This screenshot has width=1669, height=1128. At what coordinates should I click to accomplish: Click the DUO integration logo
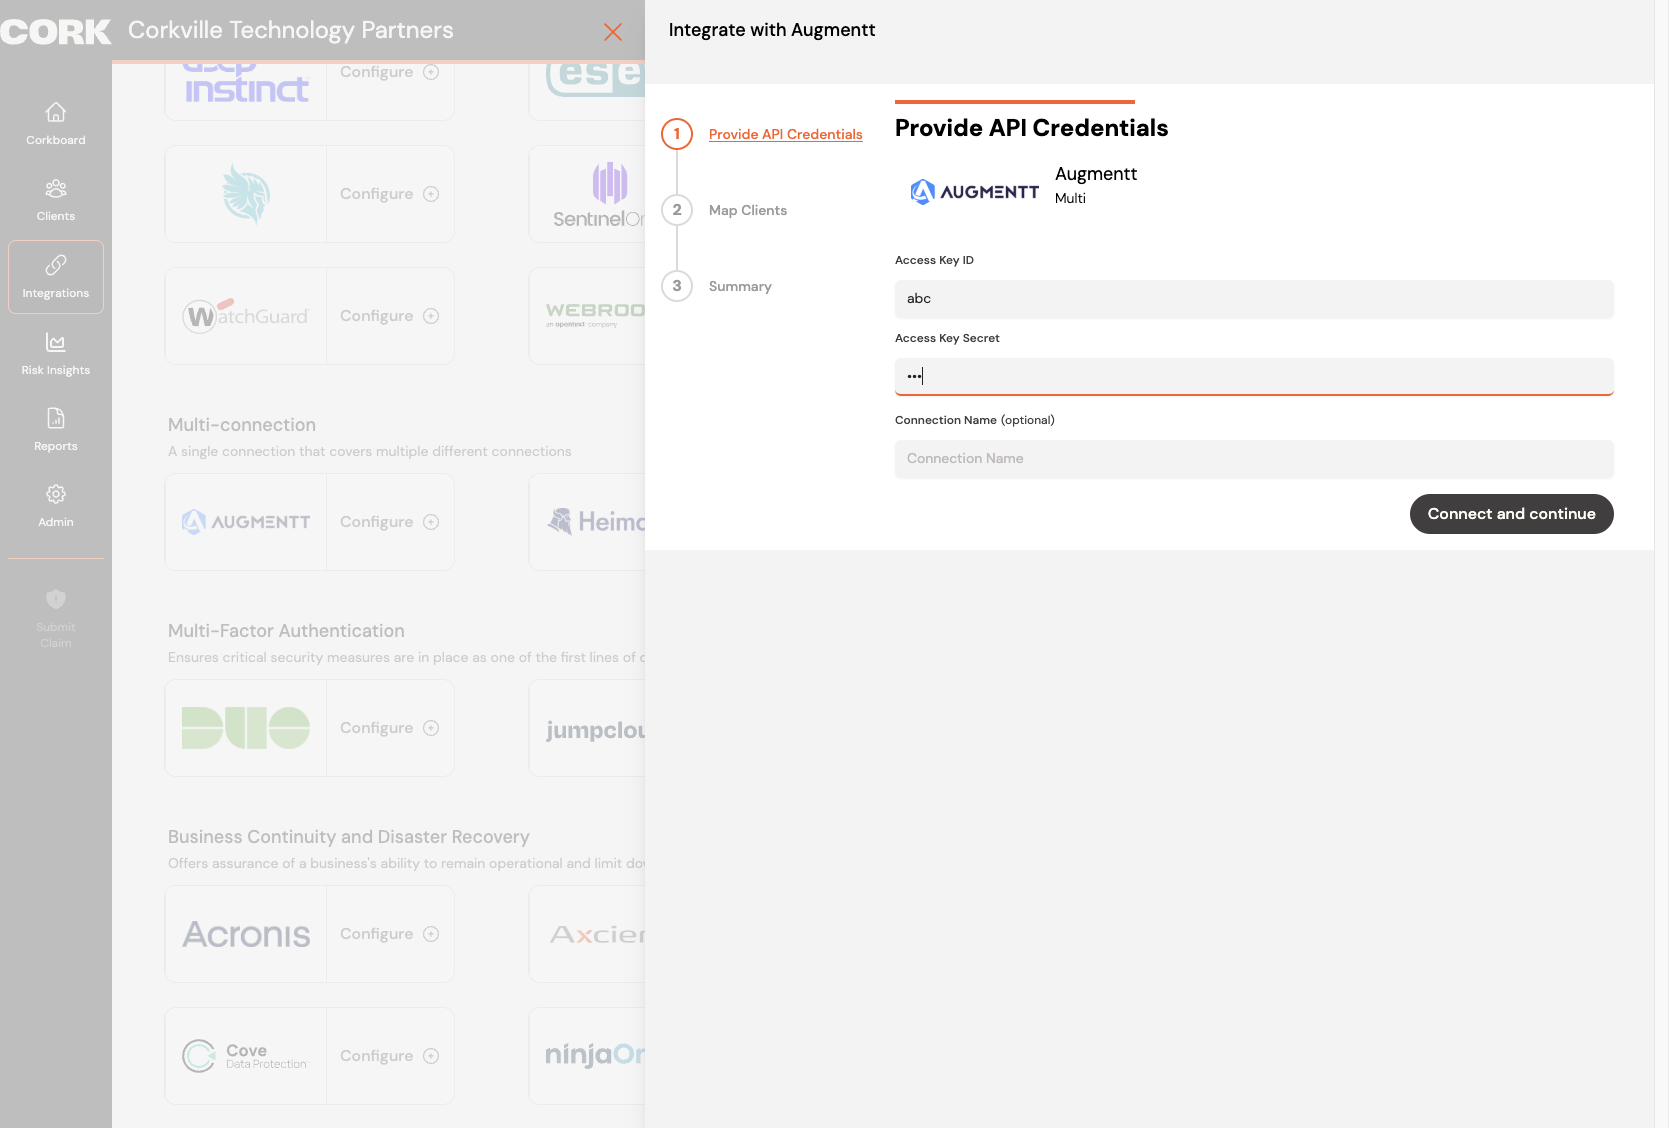pos(246,728)
